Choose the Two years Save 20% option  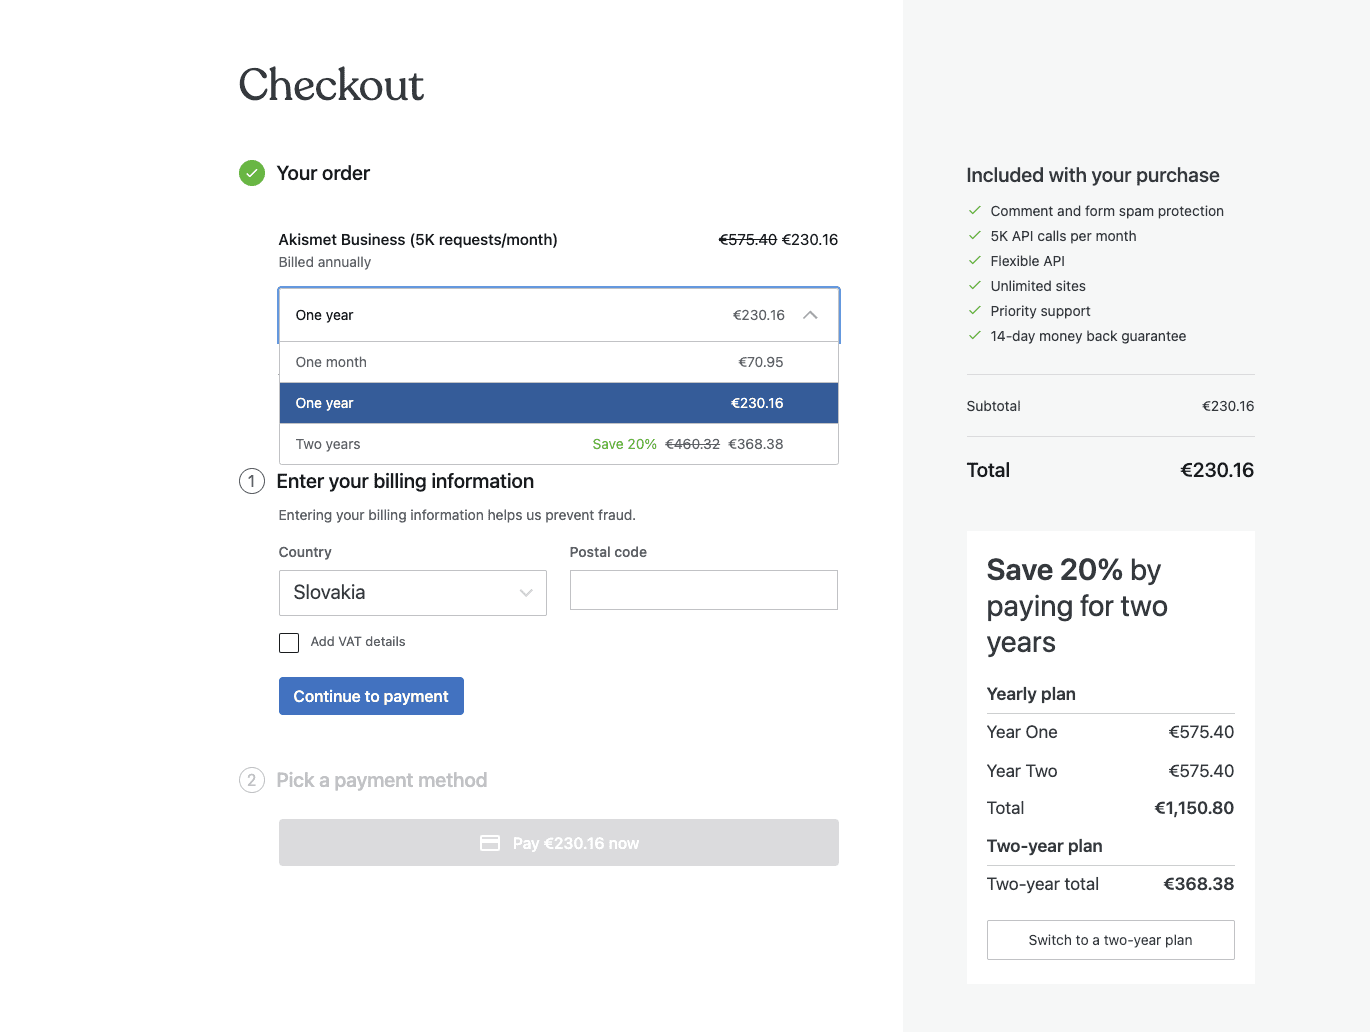coord(559,444)
